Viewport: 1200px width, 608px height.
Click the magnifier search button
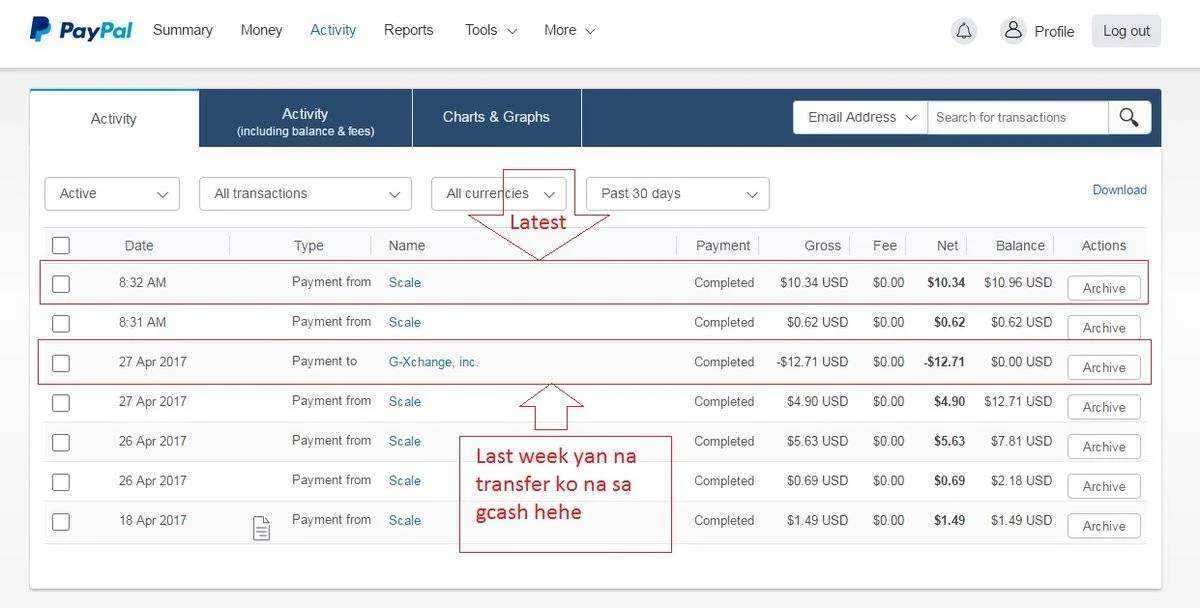[x=1129, y=117]
